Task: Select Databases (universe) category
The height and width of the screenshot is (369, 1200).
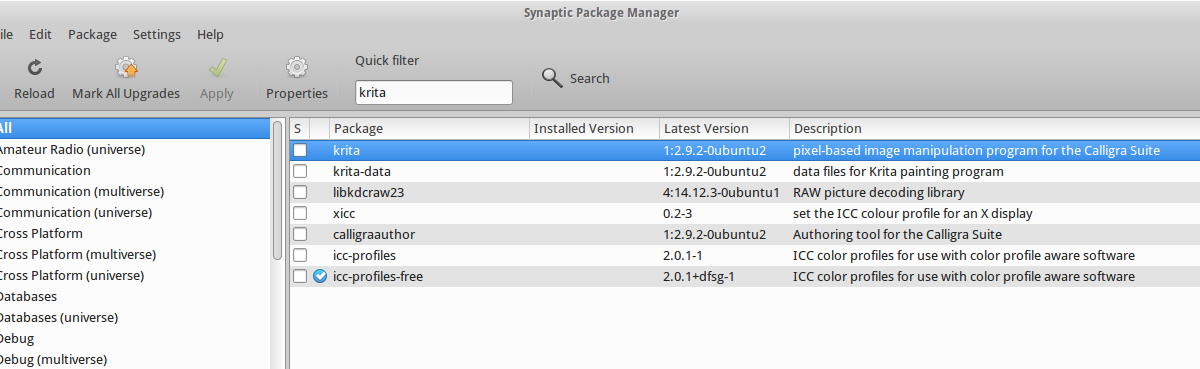Action: click(x=58, y=317)
